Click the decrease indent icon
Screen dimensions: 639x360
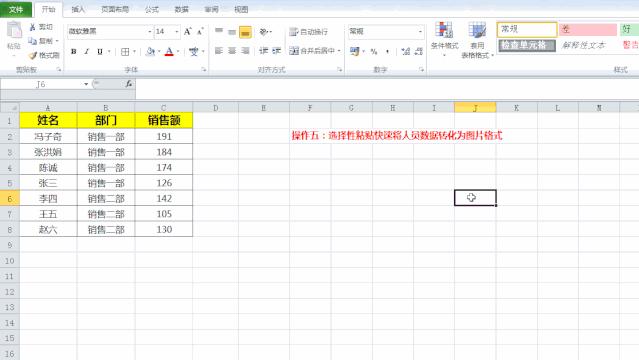click(263, 51)
